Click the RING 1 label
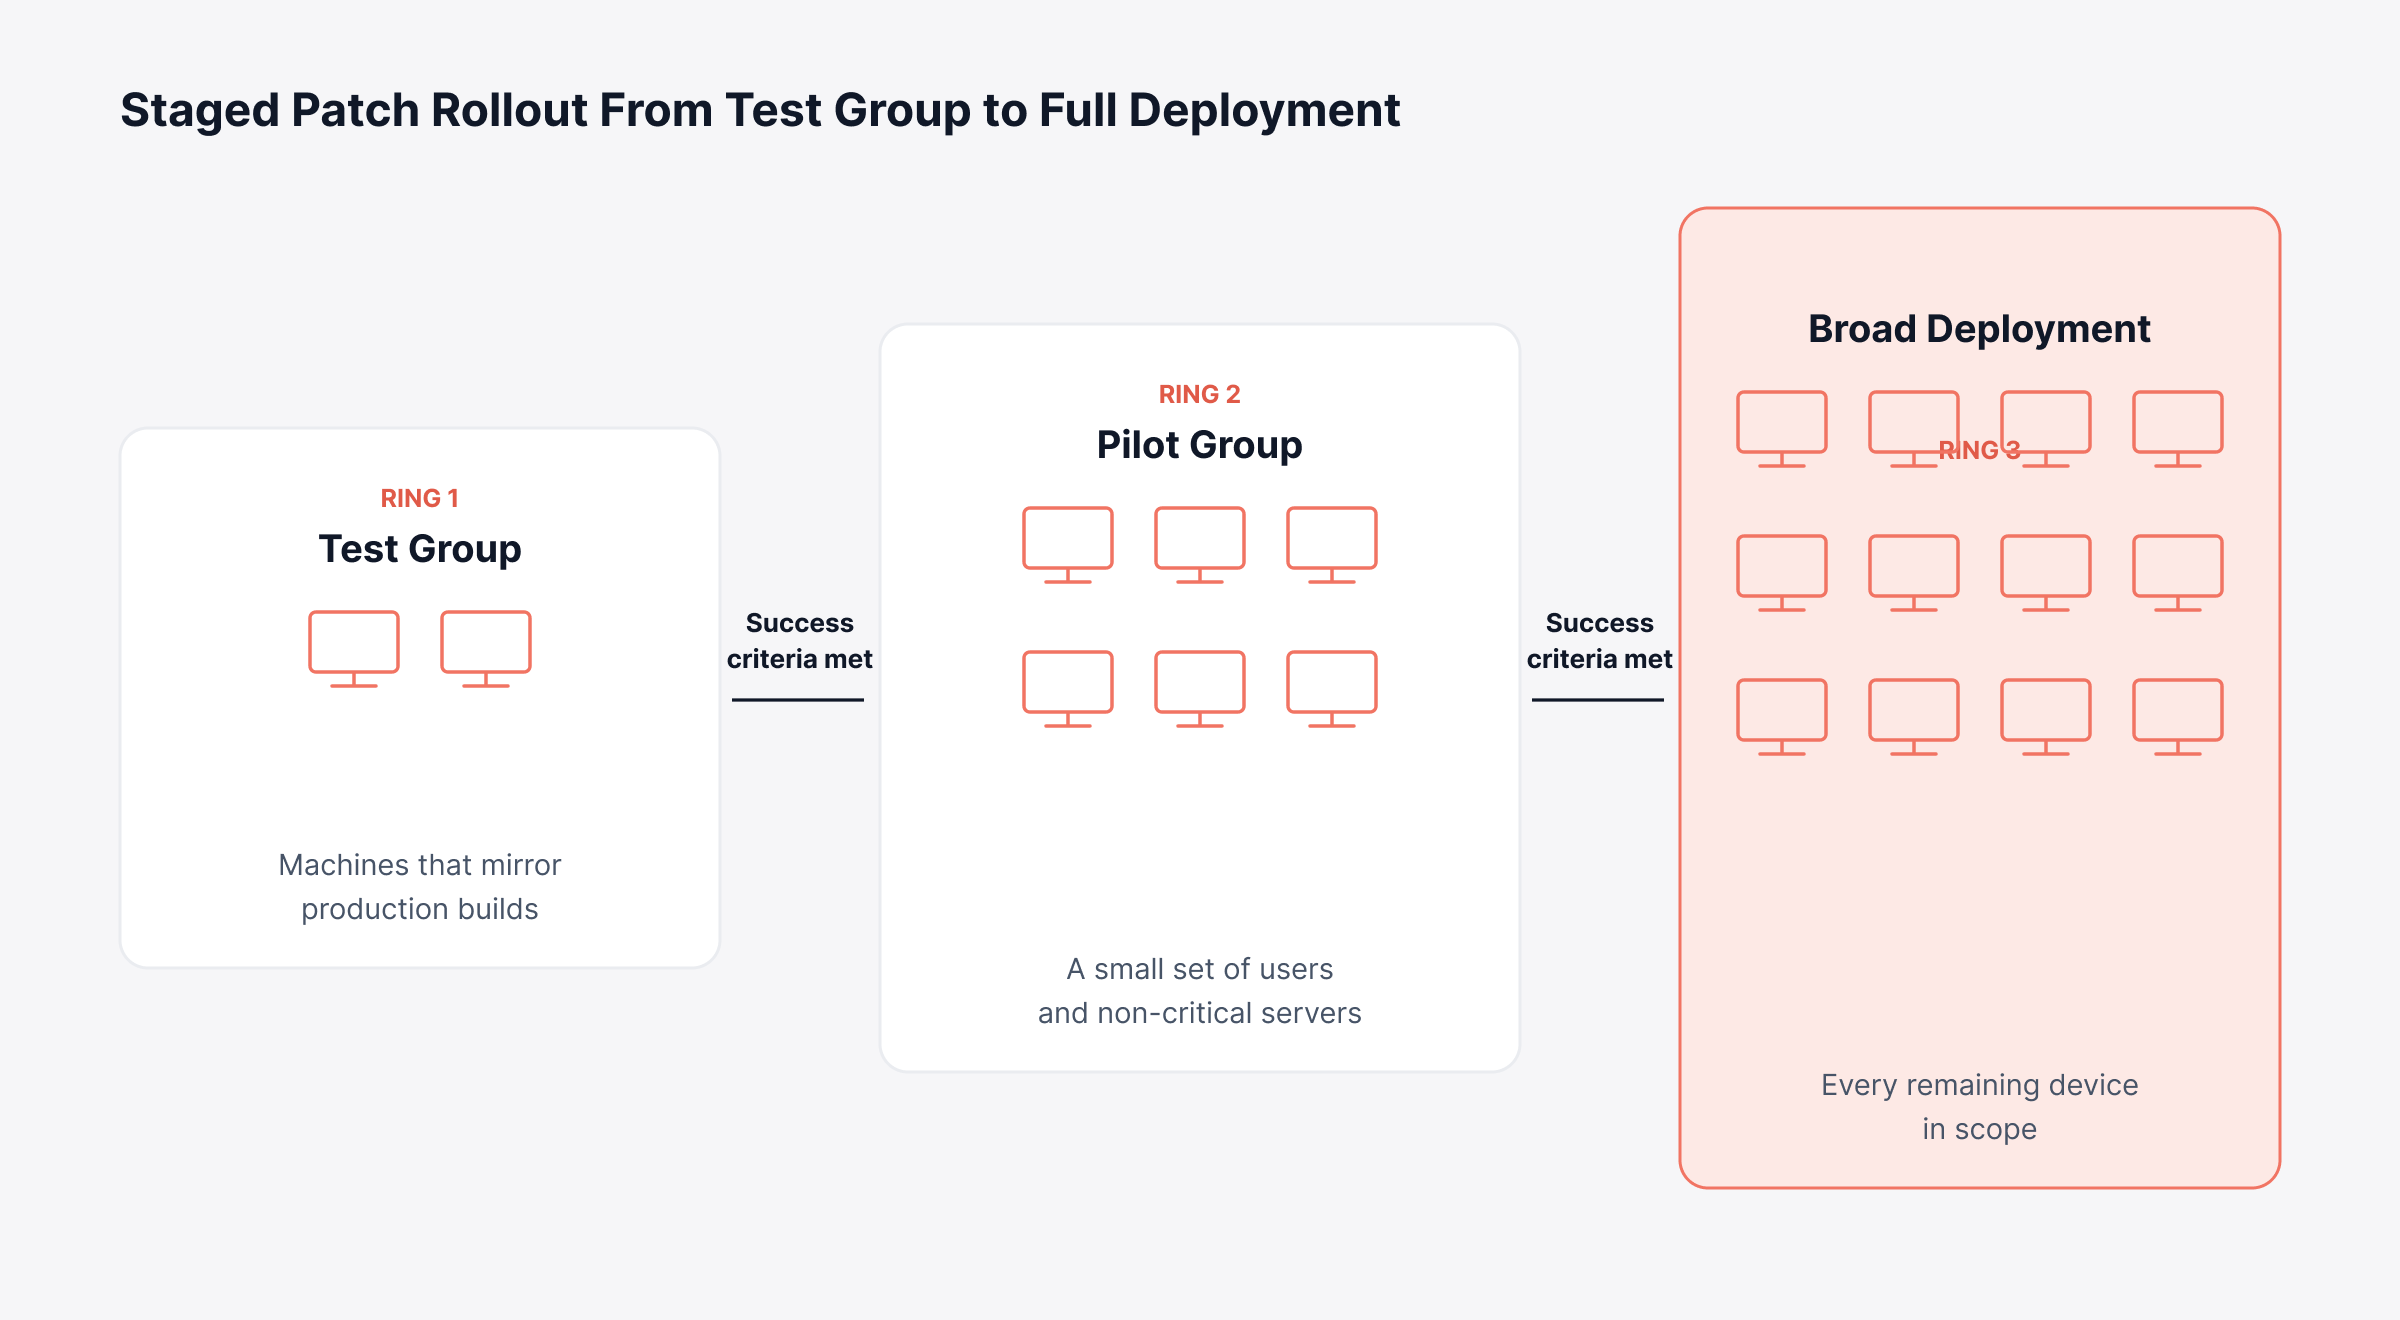This screenshot has width=2400, height=1320. coord(420,498)
